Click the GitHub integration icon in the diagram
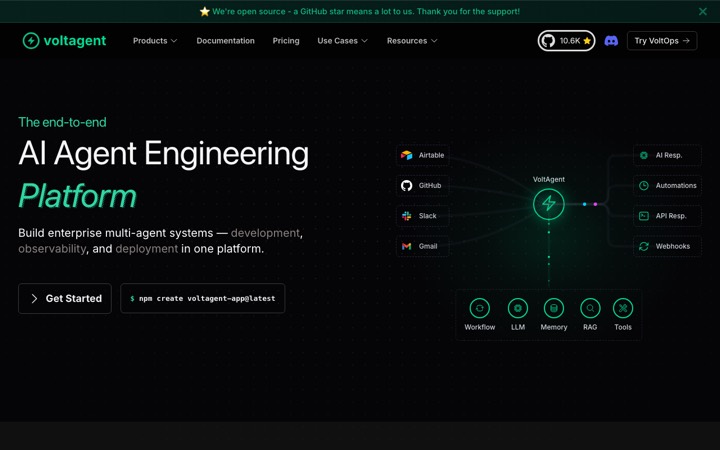This screenshot has height=450, width=720. (x=406, y=186)
